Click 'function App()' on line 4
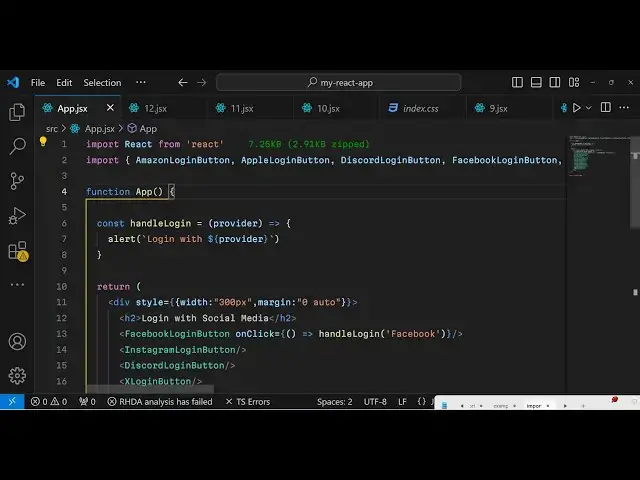Screen dimensions: 640x480 coord(124,191)
